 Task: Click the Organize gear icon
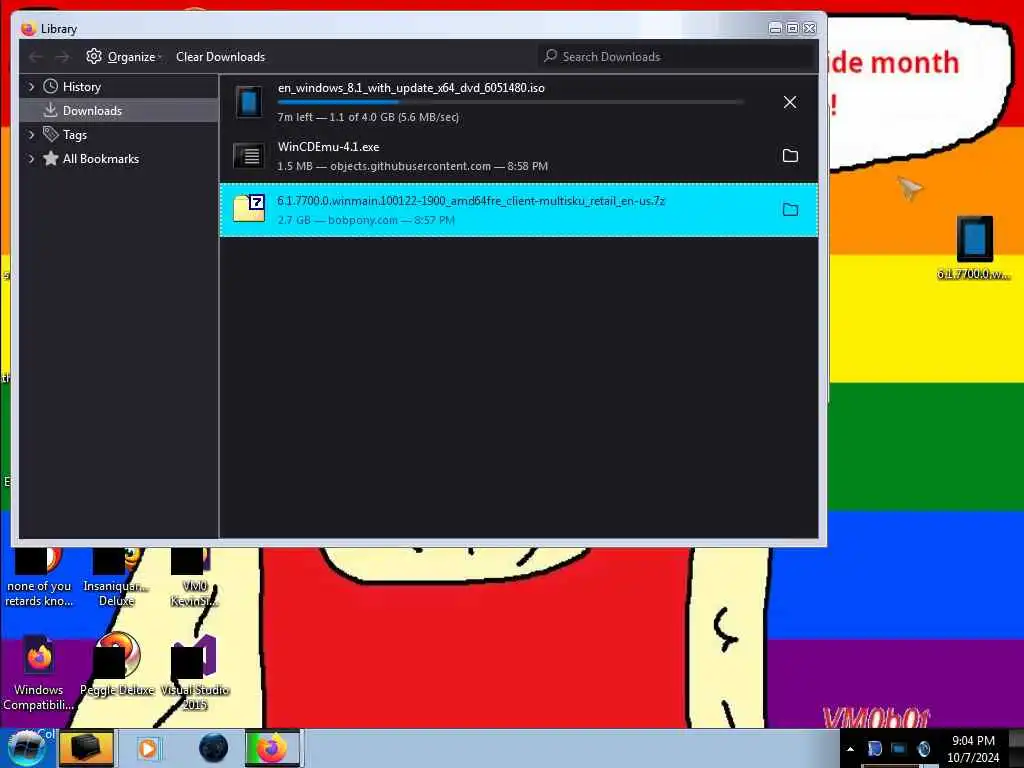point(94,56)
